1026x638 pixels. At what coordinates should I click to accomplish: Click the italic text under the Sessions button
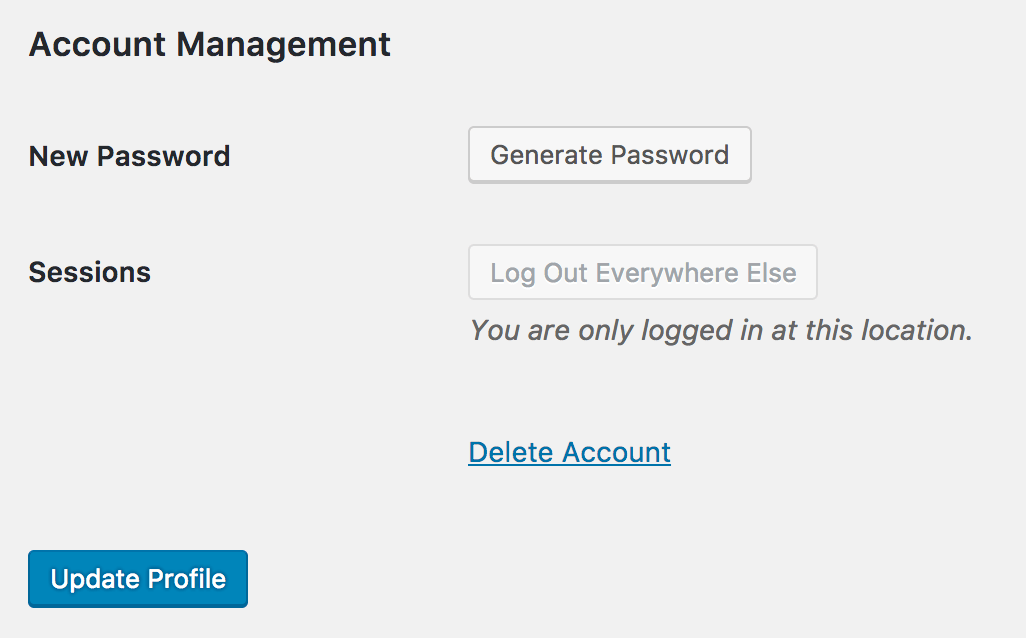(721, 330)
